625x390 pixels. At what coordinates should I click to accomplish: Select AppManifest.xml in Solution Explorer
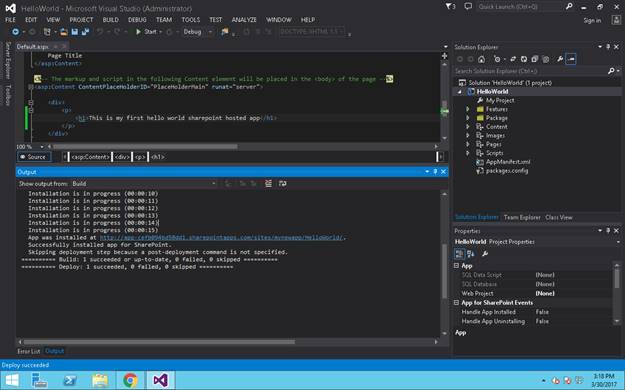[508, 162]
